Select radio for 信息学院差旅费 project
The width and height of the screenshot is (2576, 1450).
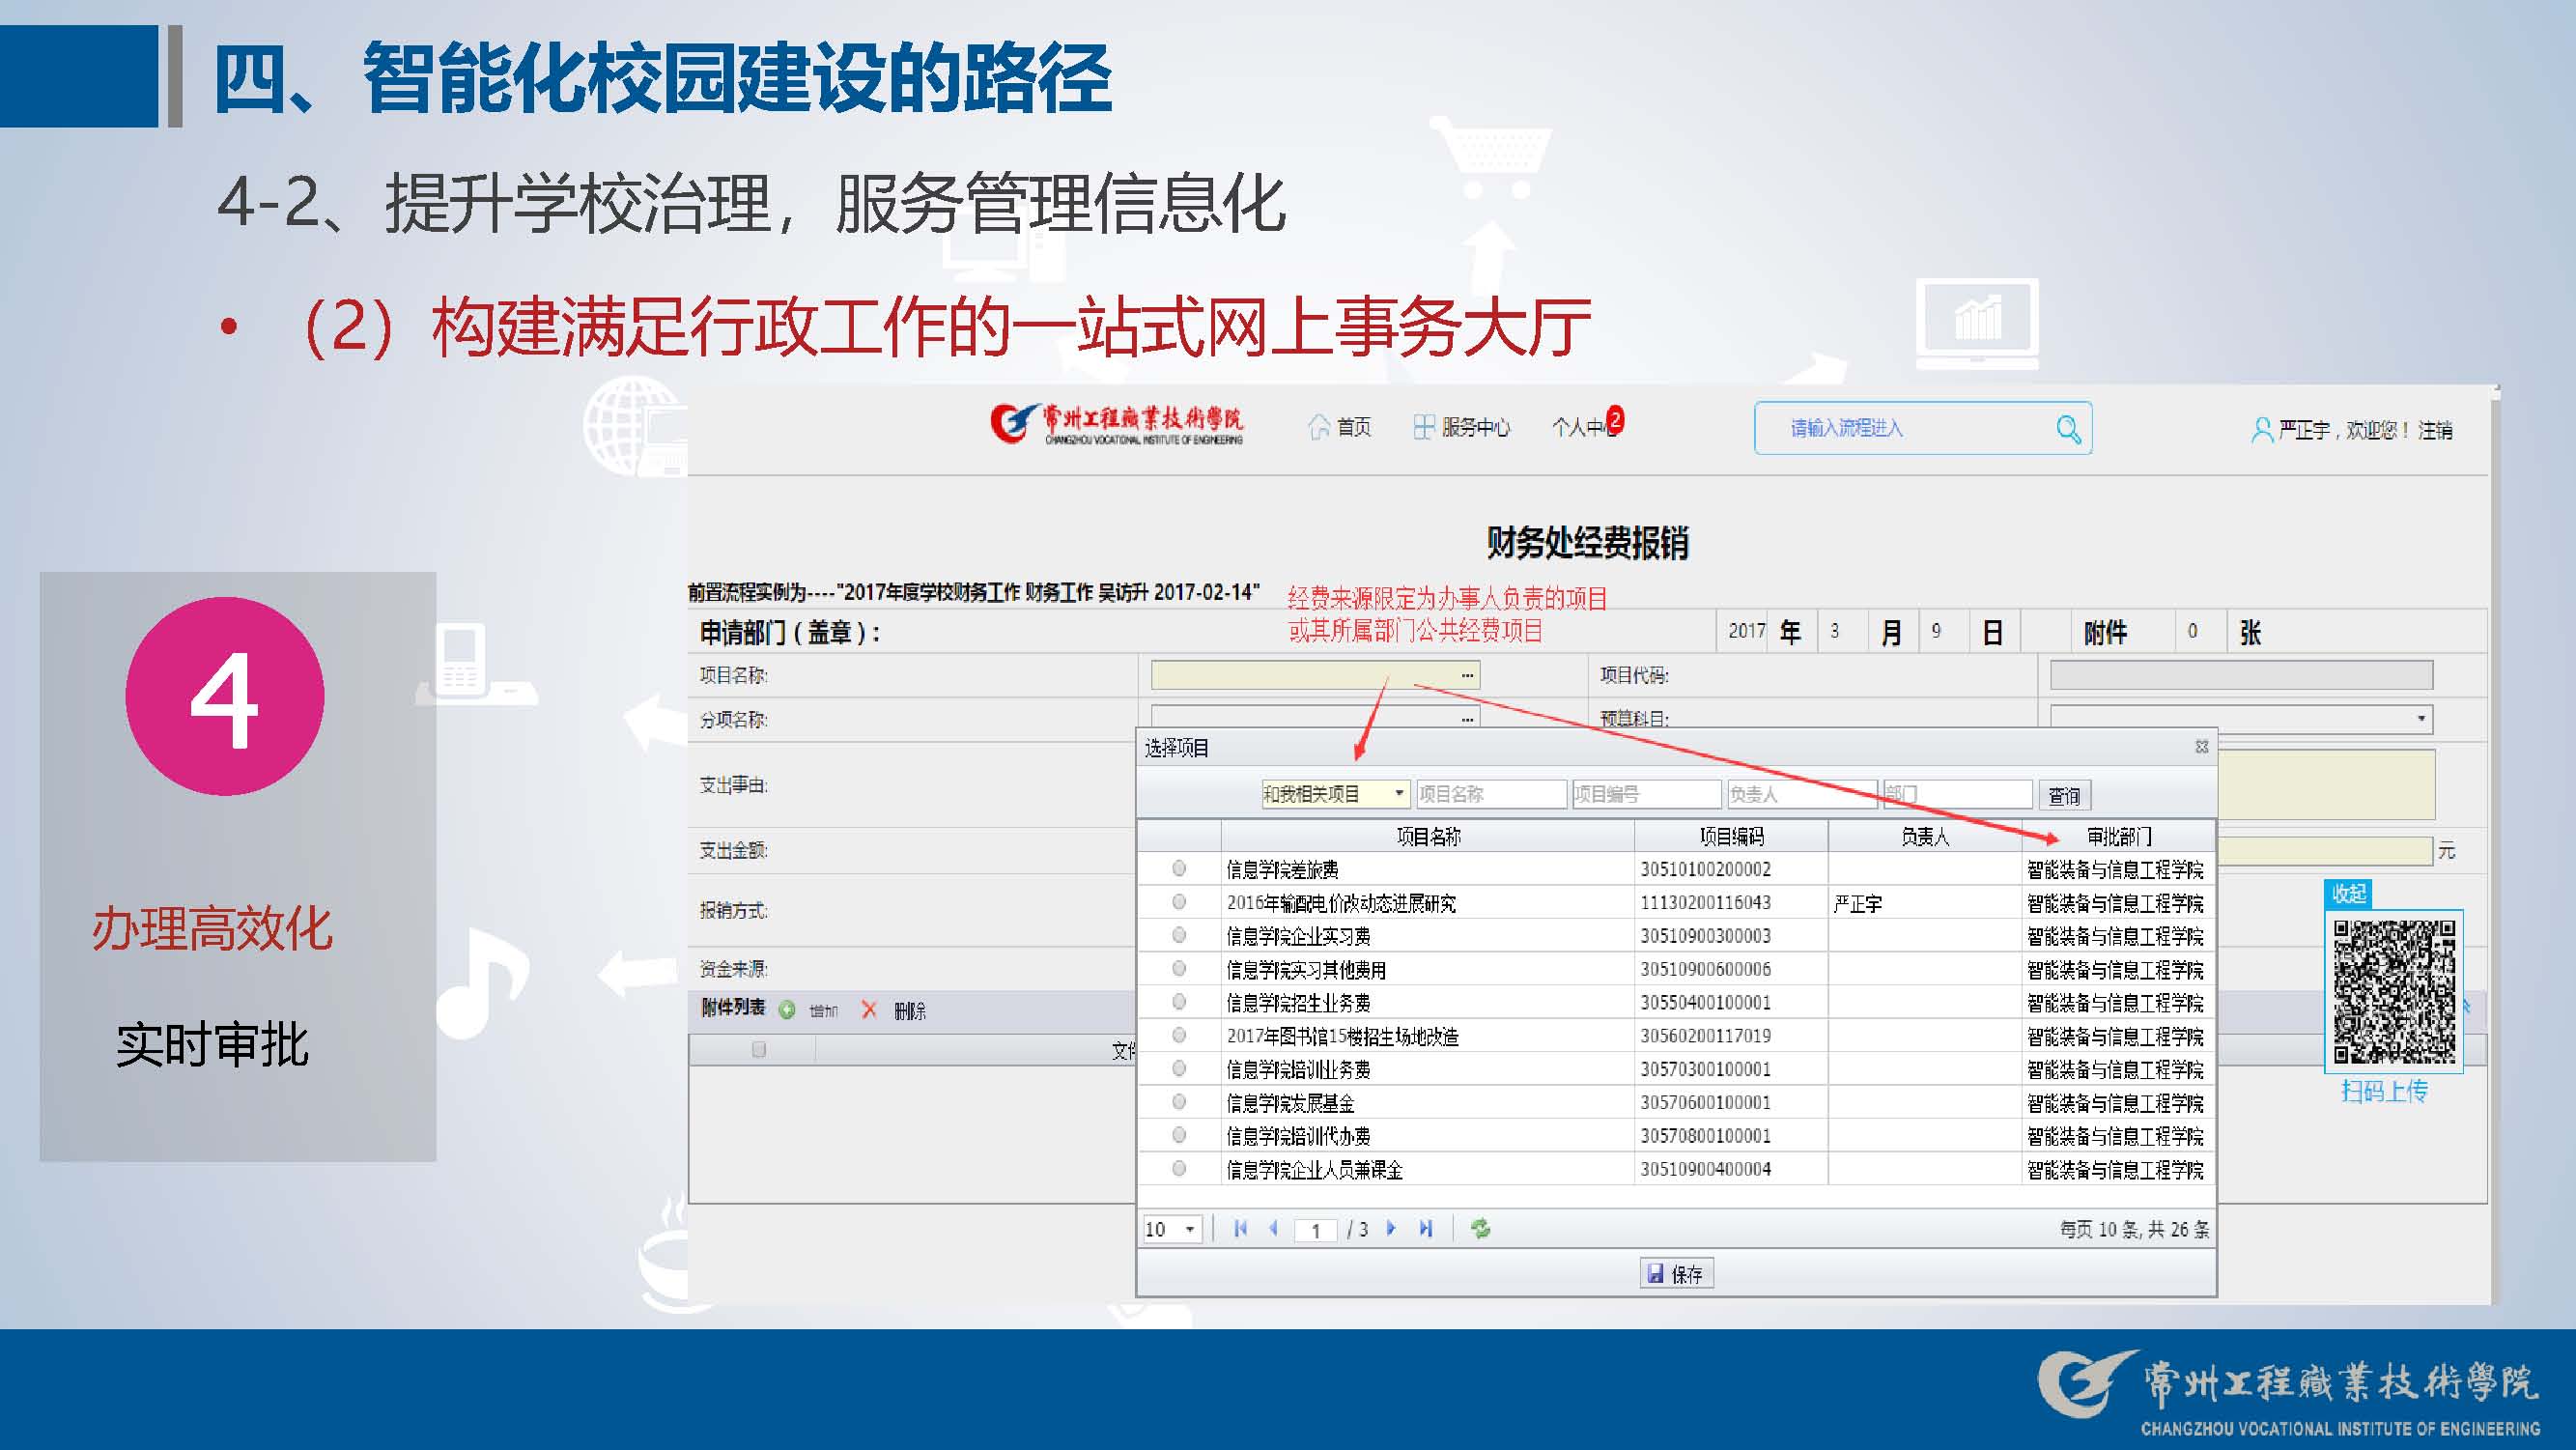(1179, 868)
